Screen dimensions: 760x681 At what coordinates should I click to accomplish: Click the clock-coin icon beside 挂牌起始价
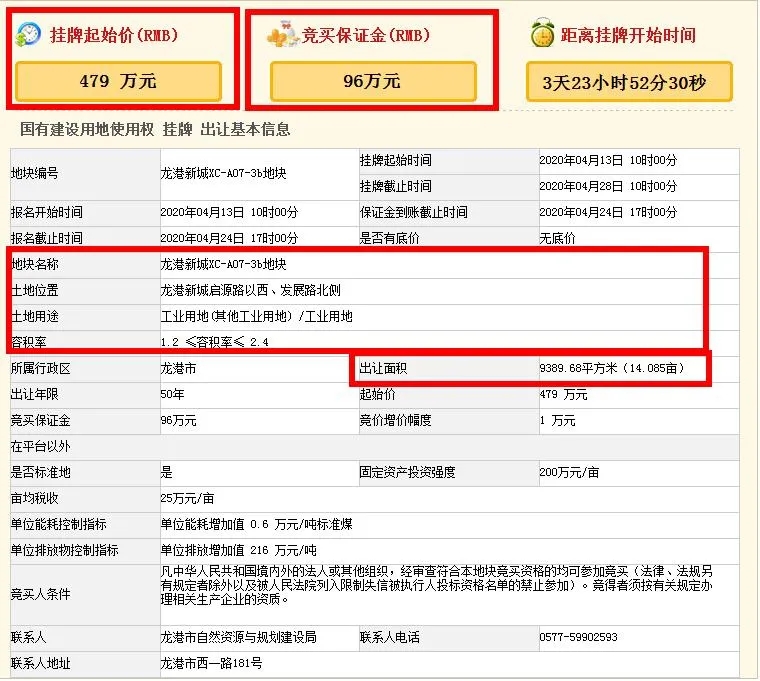(x=29, y=34)
